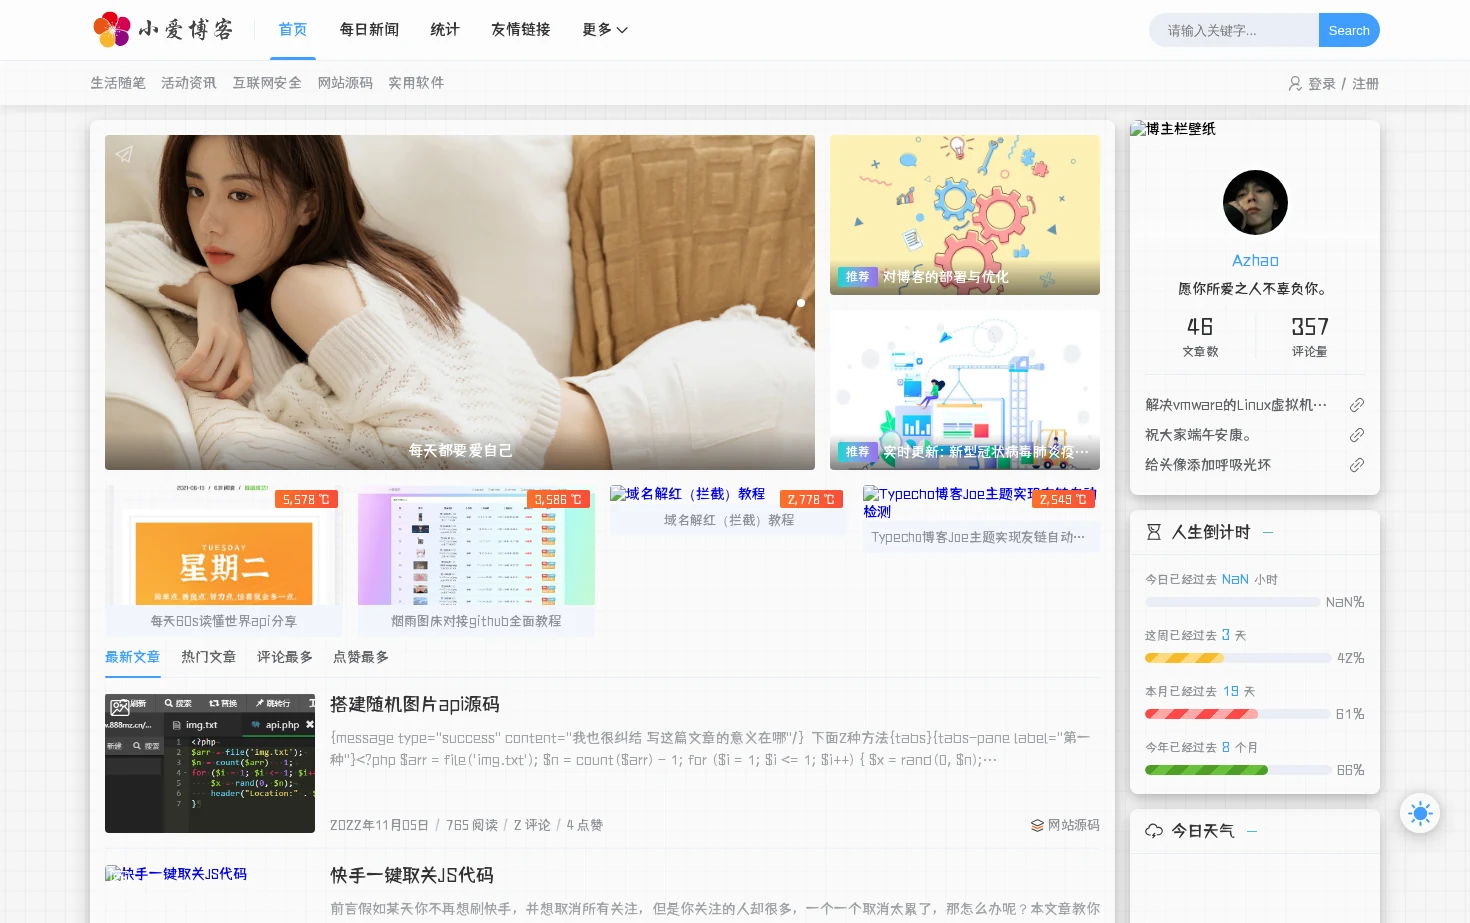Select the 网站源码 category in subnav
1470x923 pixels.
pos(345,83)
